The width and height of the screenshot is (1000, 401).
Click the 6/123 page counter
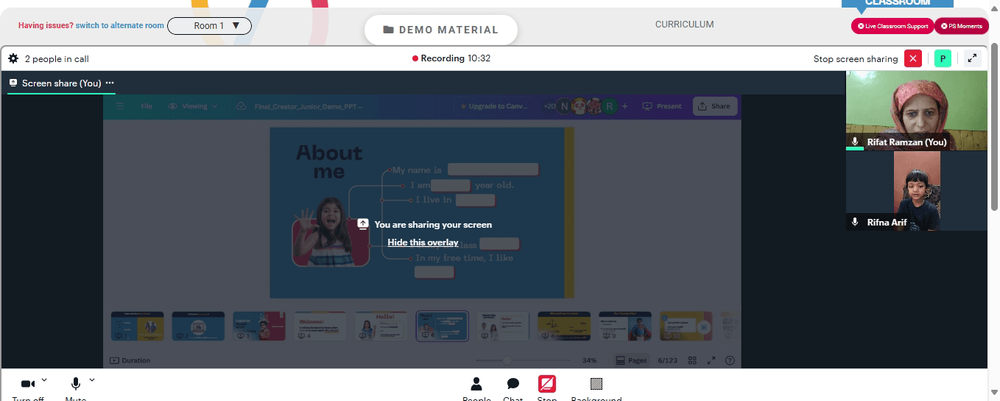pyautogui.click(x=667, y=360)
